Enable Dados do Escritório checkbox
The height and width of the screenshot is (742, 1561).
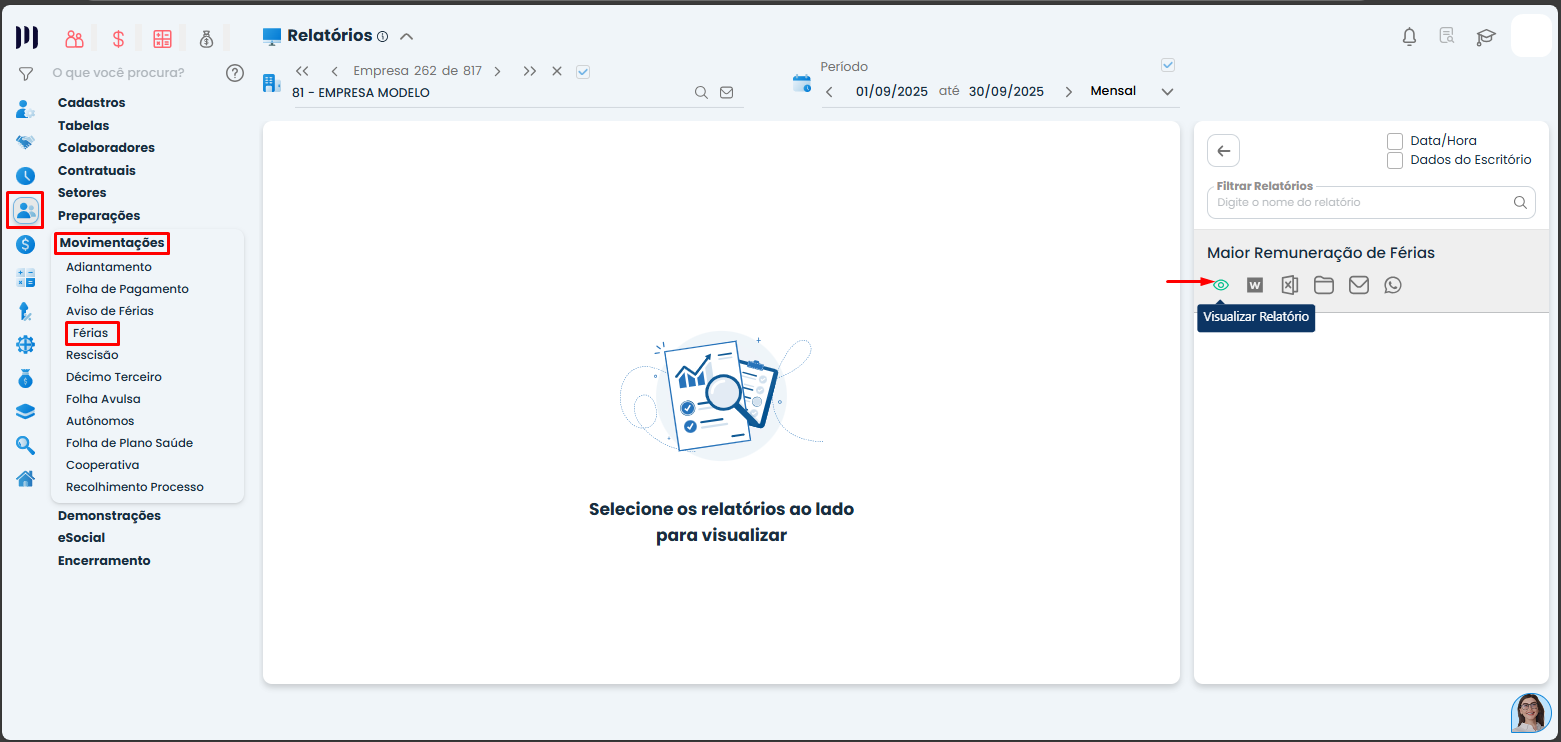point(1395,160)
